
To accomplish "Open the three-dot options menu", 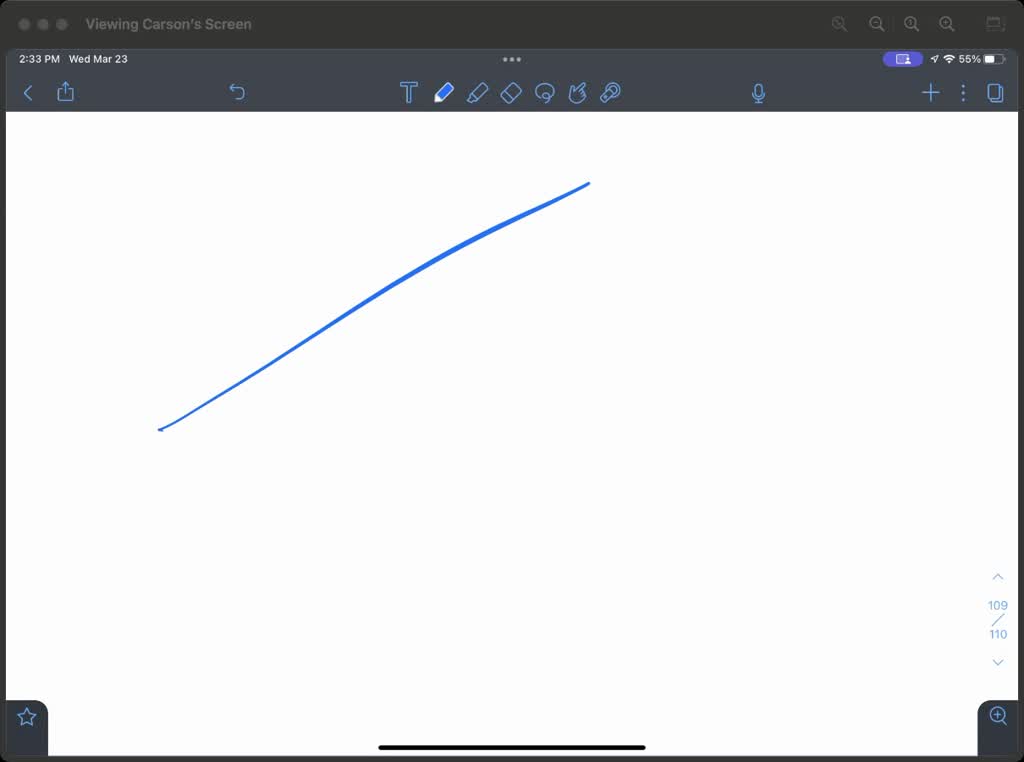I will [963, 92].
